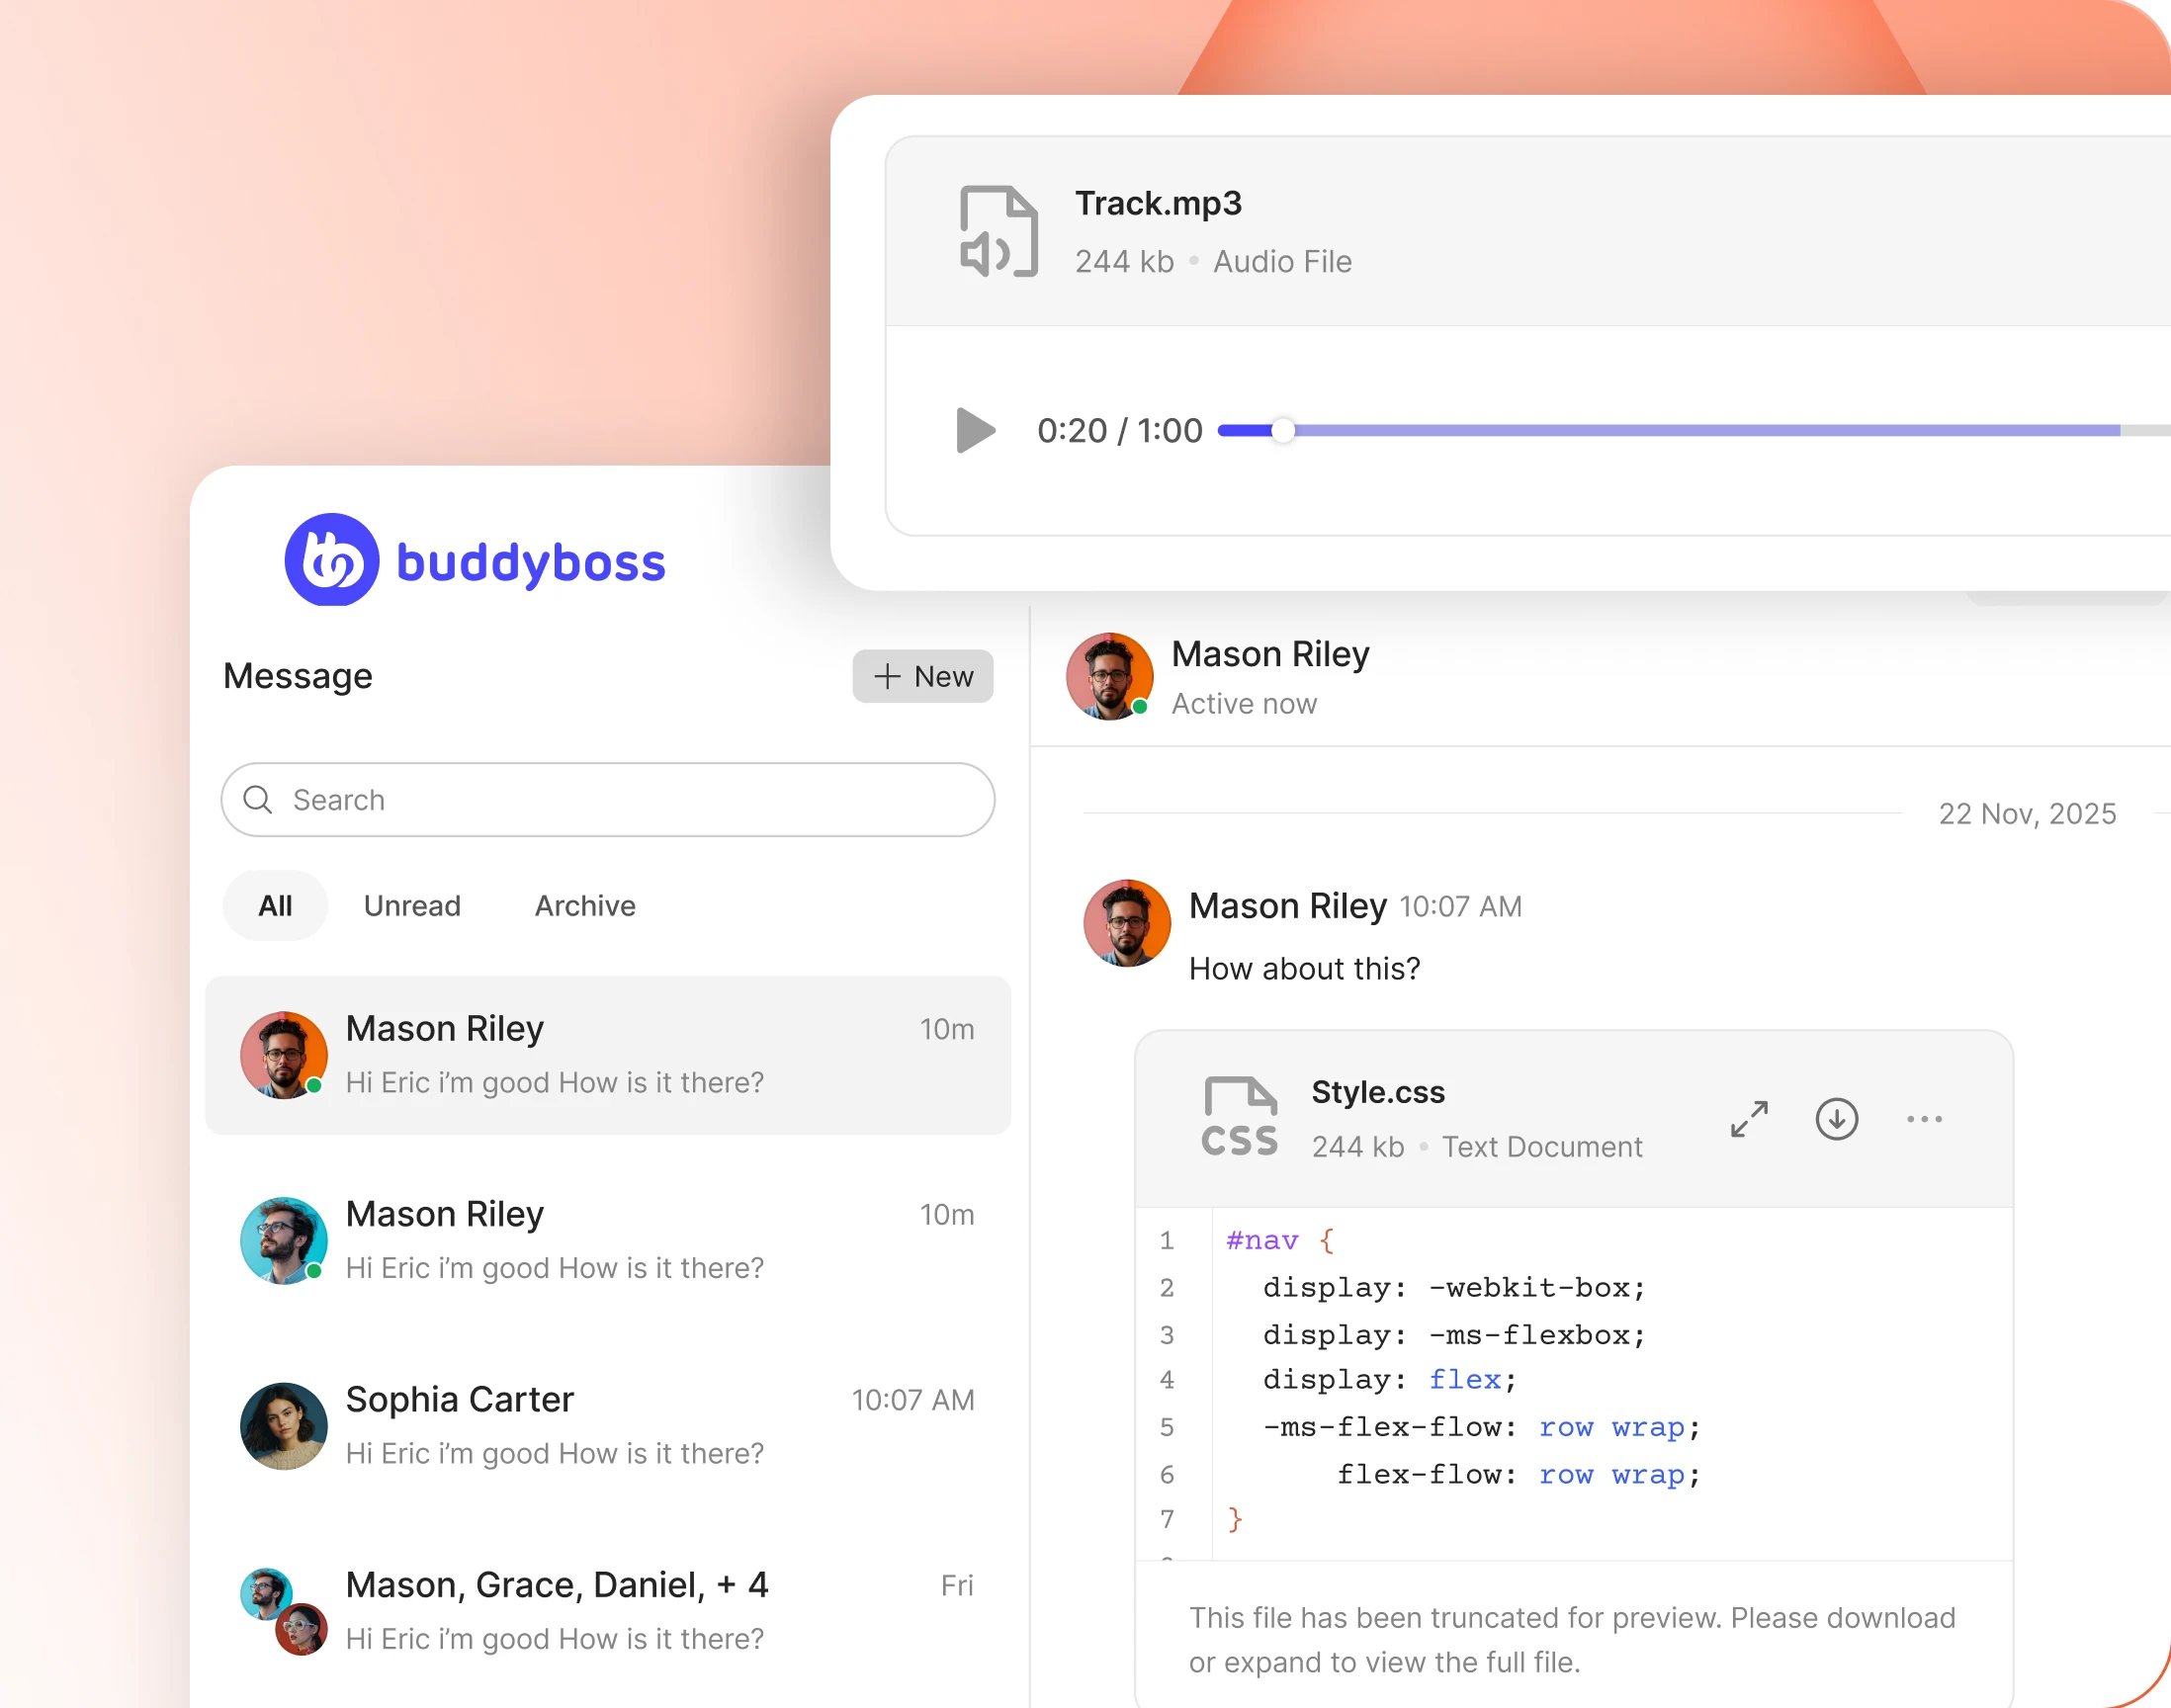Click the #nav code line 1
Screen dimensions: 2171x1708
(x=1280, y=1241)
